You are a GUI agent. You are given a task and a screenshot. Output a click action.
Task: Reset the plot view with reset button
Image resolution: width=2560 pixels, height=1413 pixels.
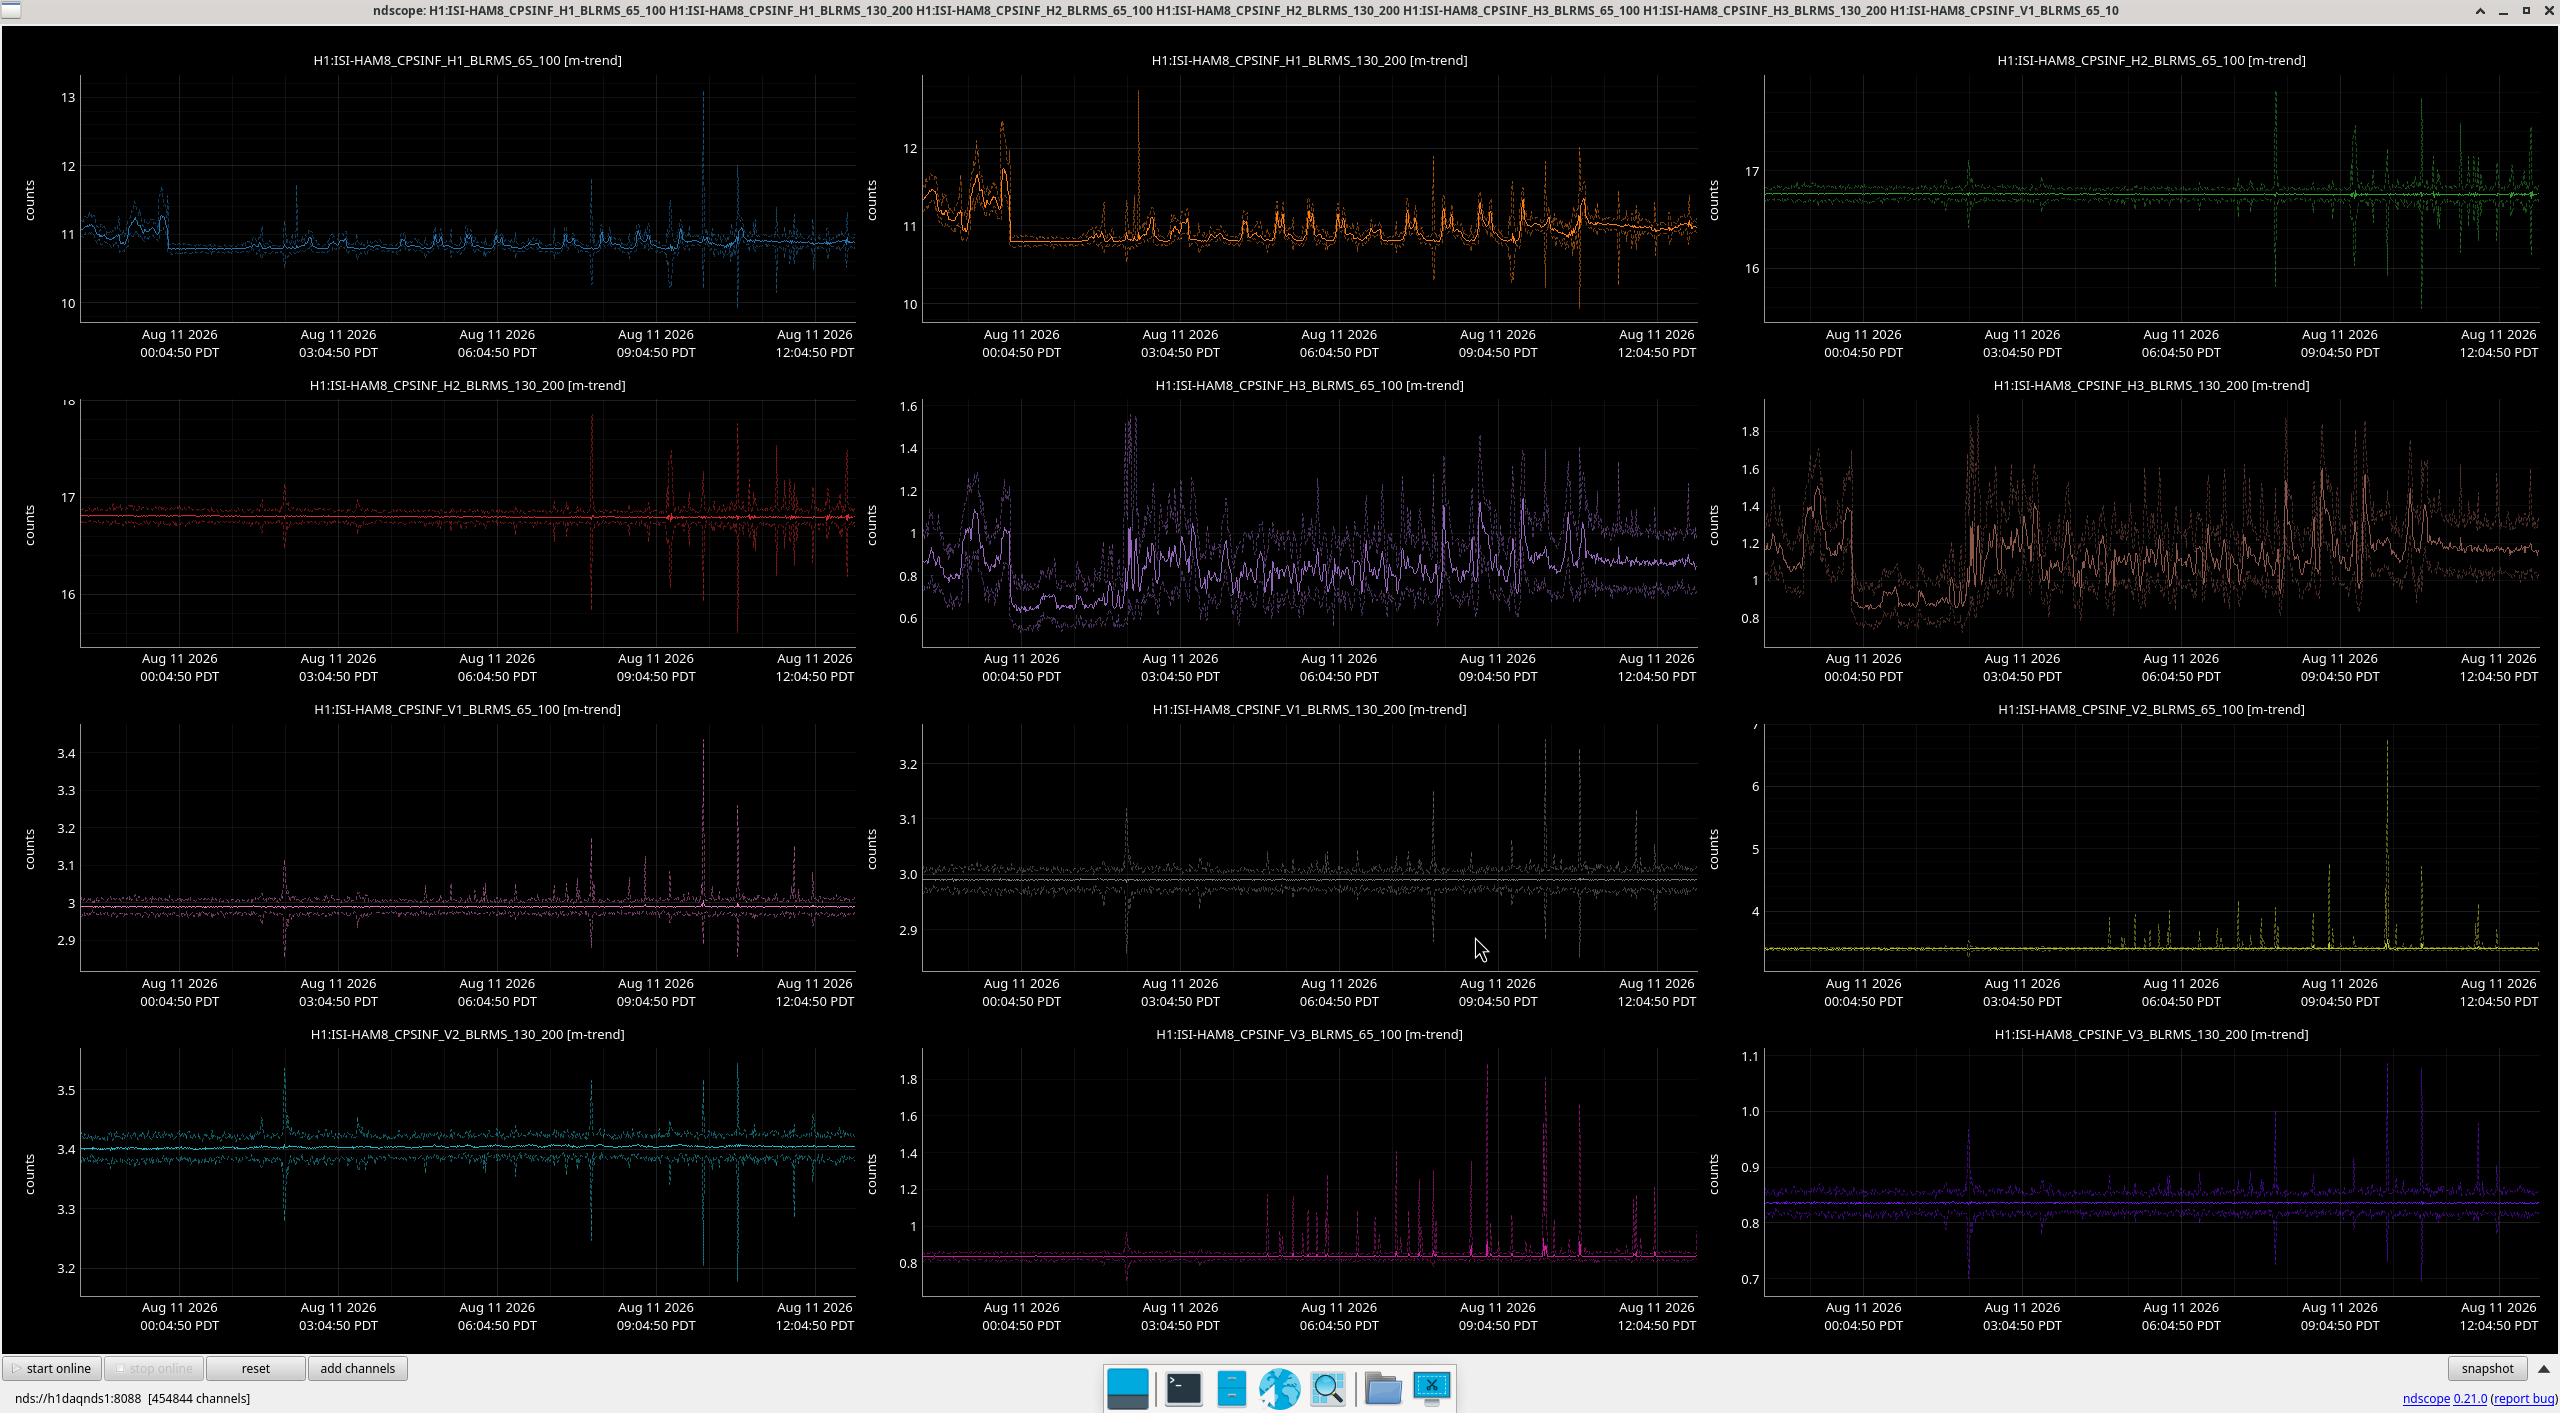(x=256, y=1368)
